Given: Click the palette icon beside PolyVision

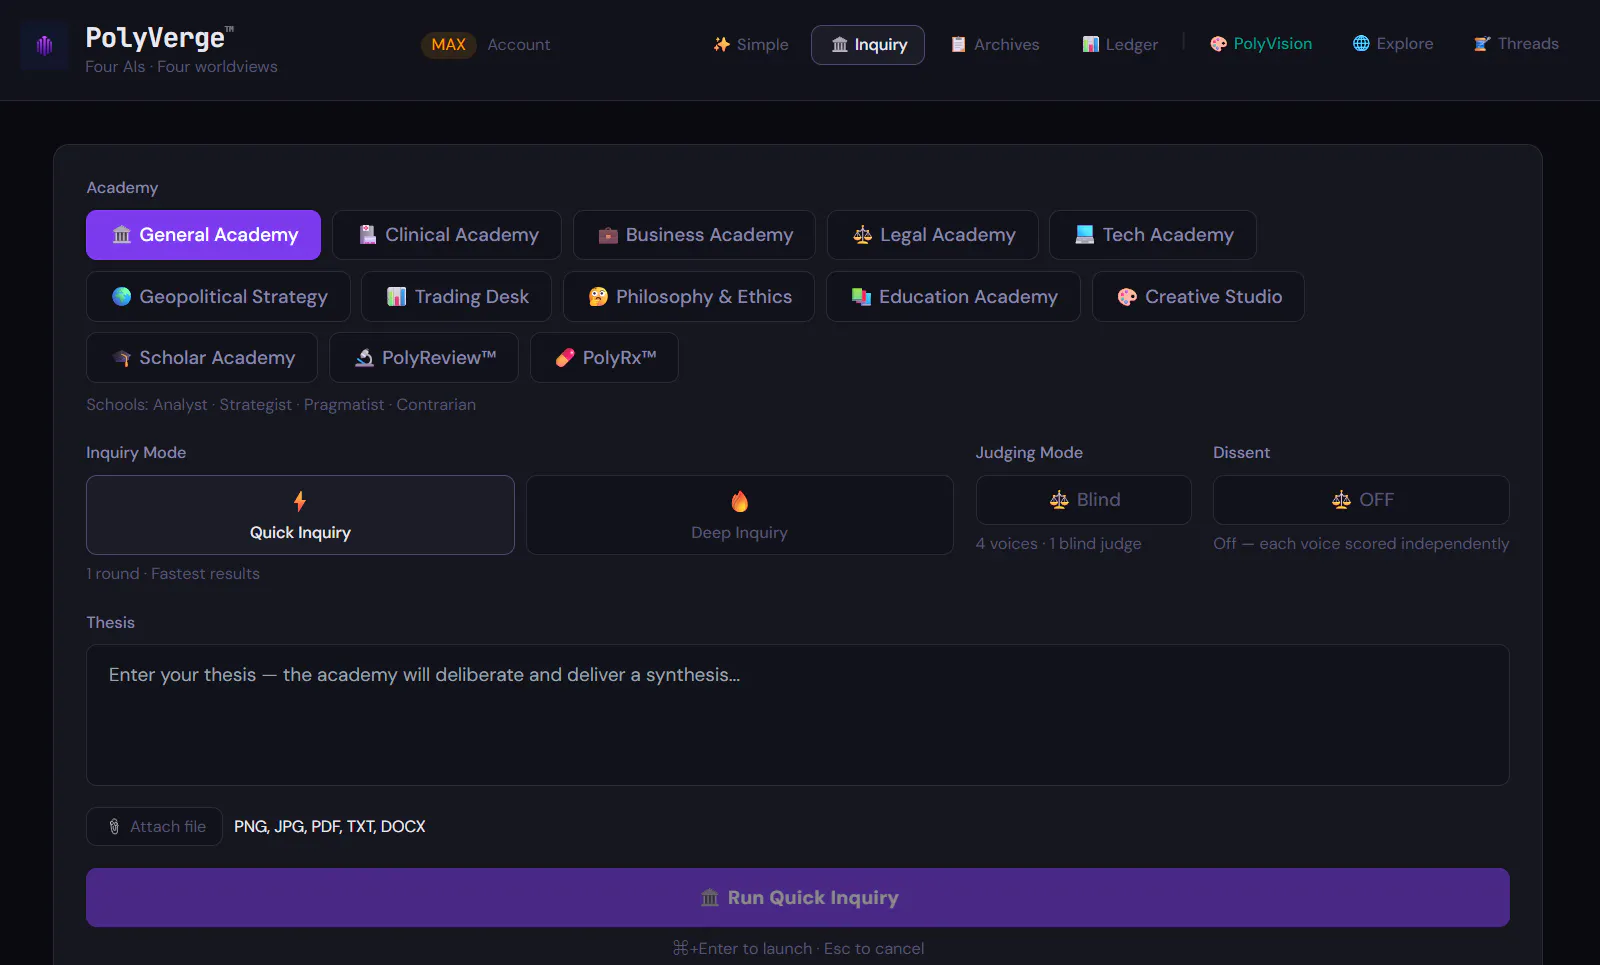Looking at the screenshot, I should (x=1218, y=44).
